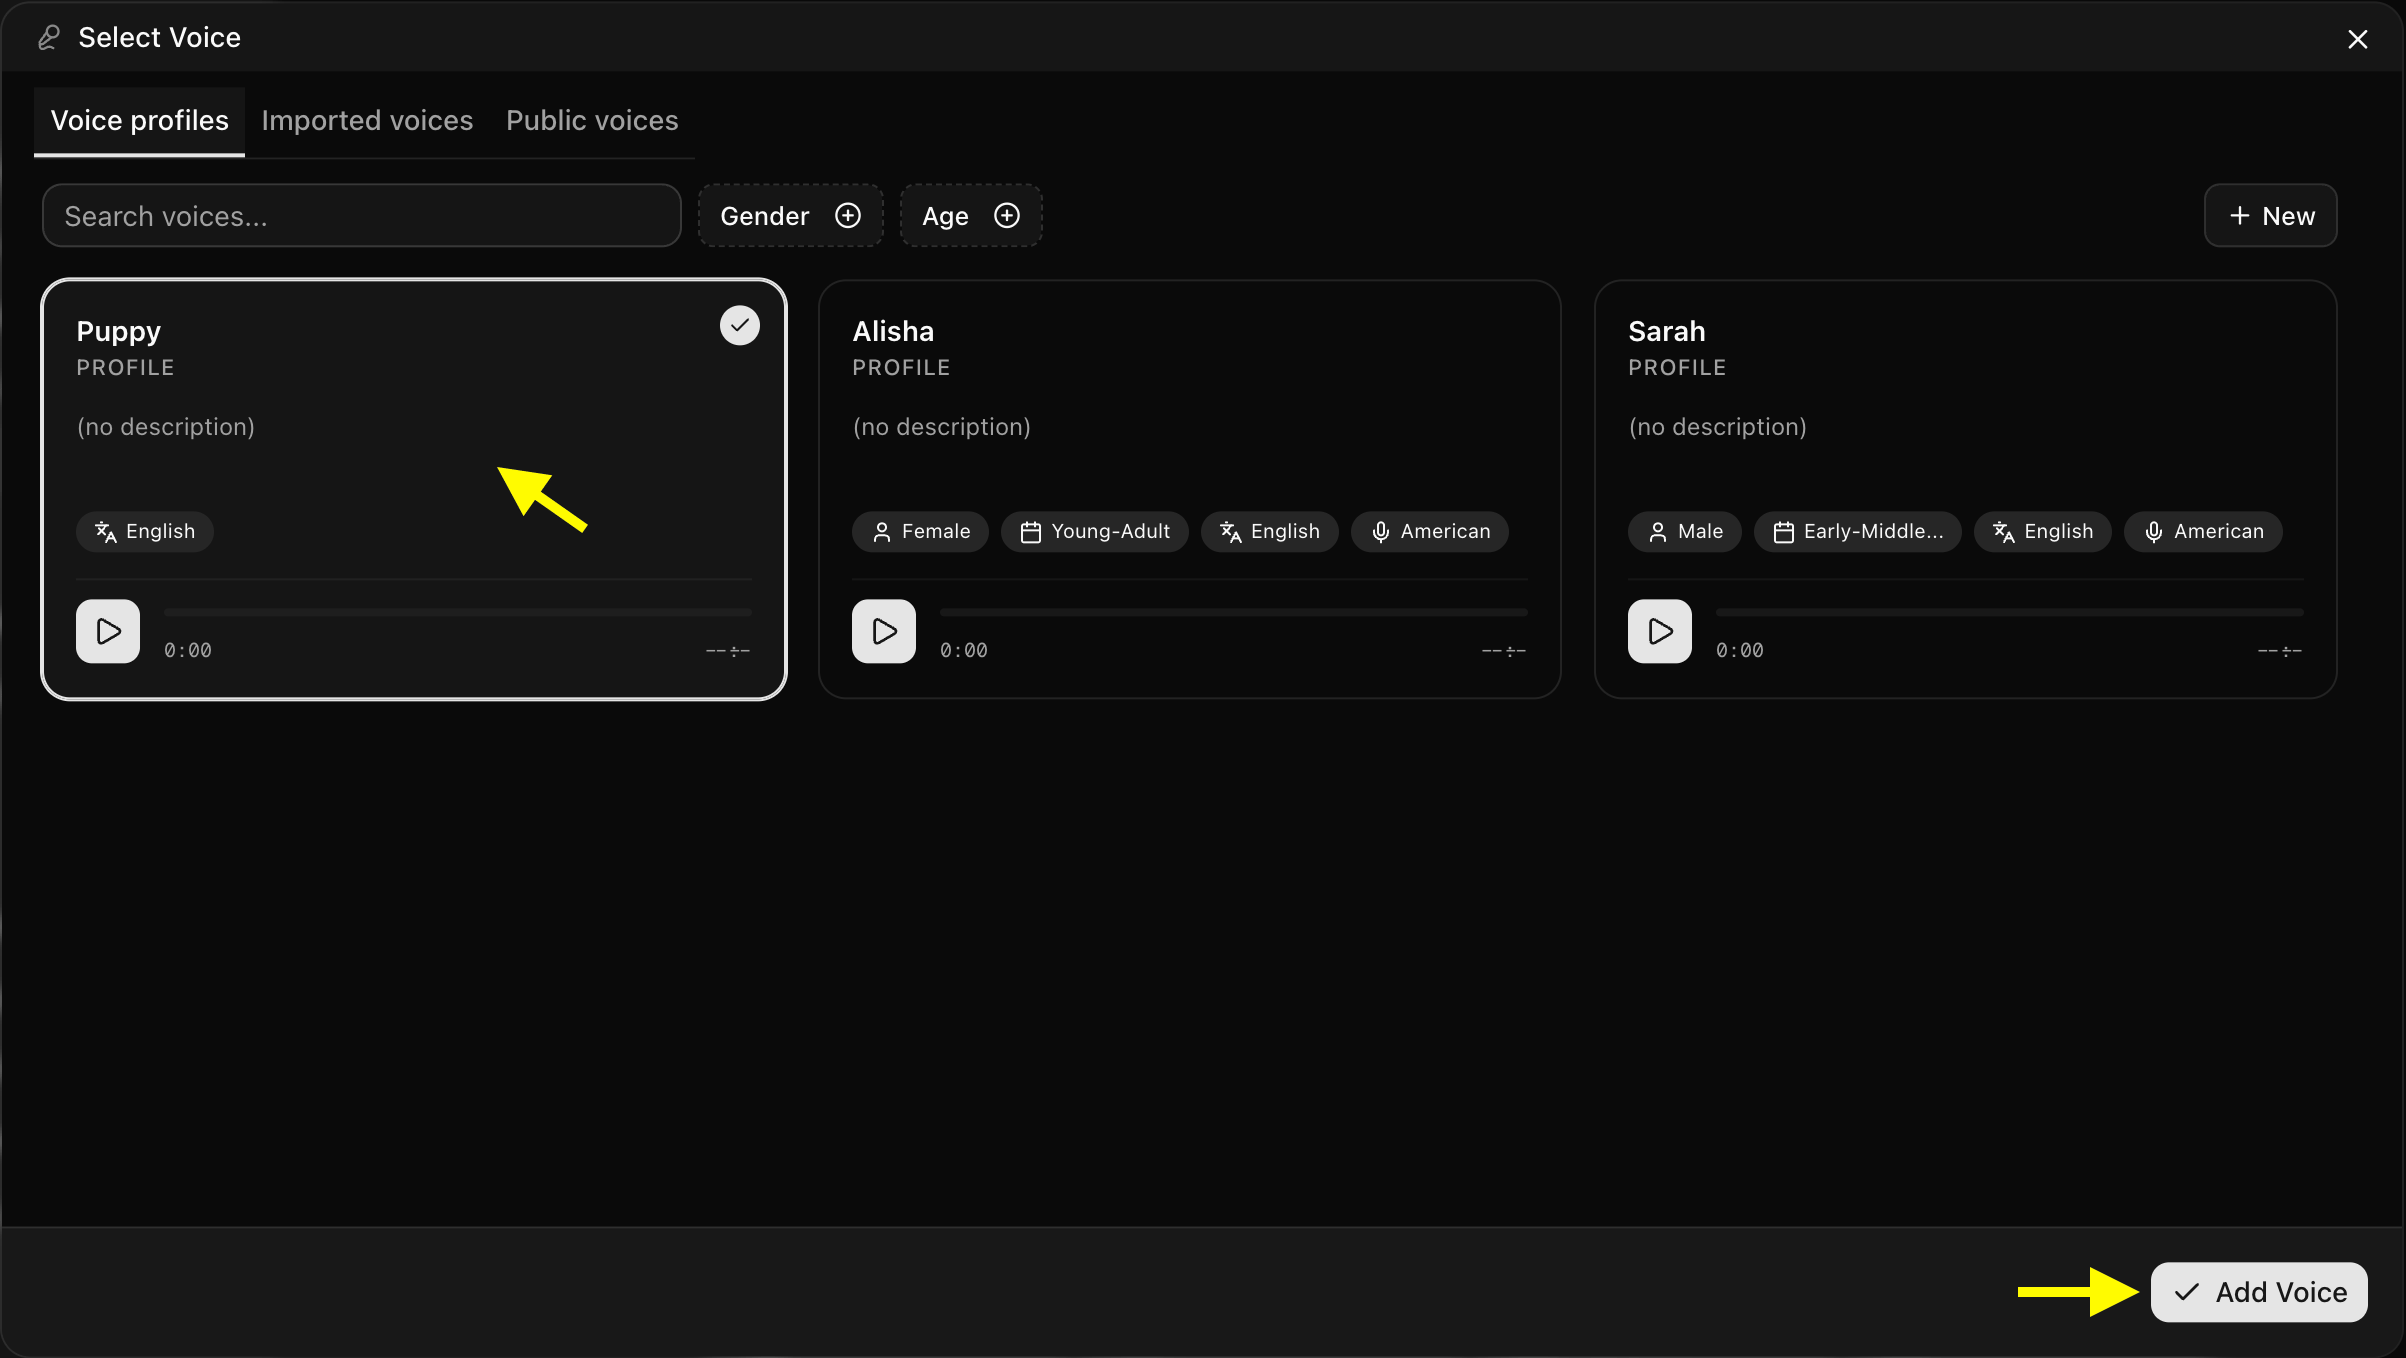Open the Age filter
The width and height of the screenshot is (2406, 1358).
(971, 215)
